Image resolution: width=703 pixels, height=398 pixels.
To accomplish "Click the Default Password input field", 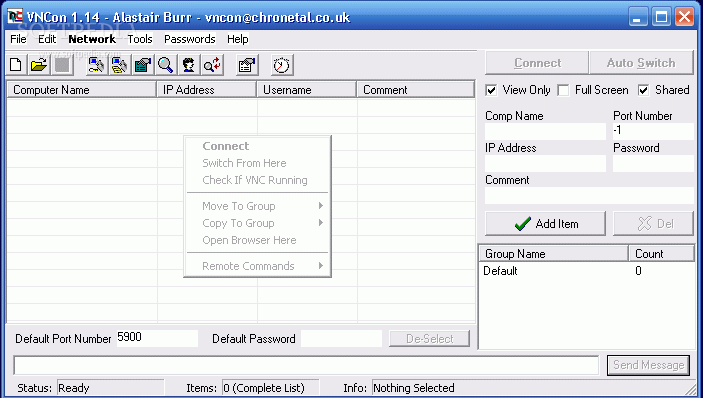I will pos(341,338).
